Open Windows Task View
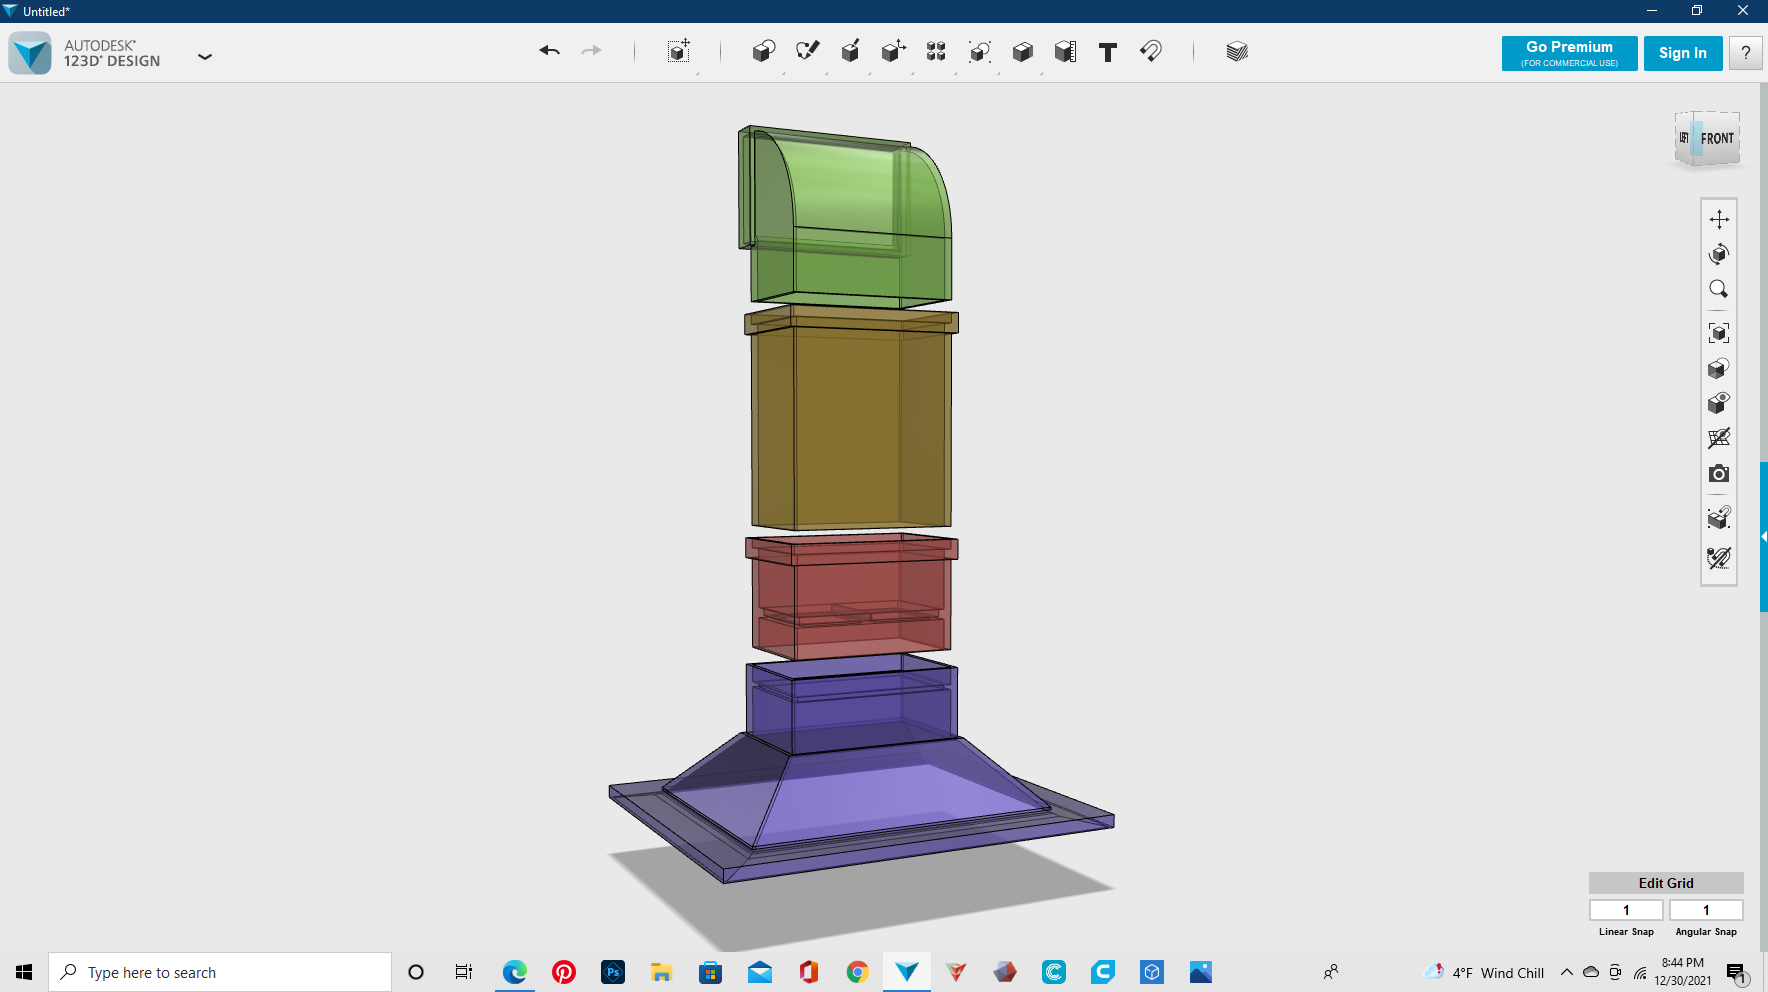This screenshot has width=1768, height=992. (x=464, y=972)
